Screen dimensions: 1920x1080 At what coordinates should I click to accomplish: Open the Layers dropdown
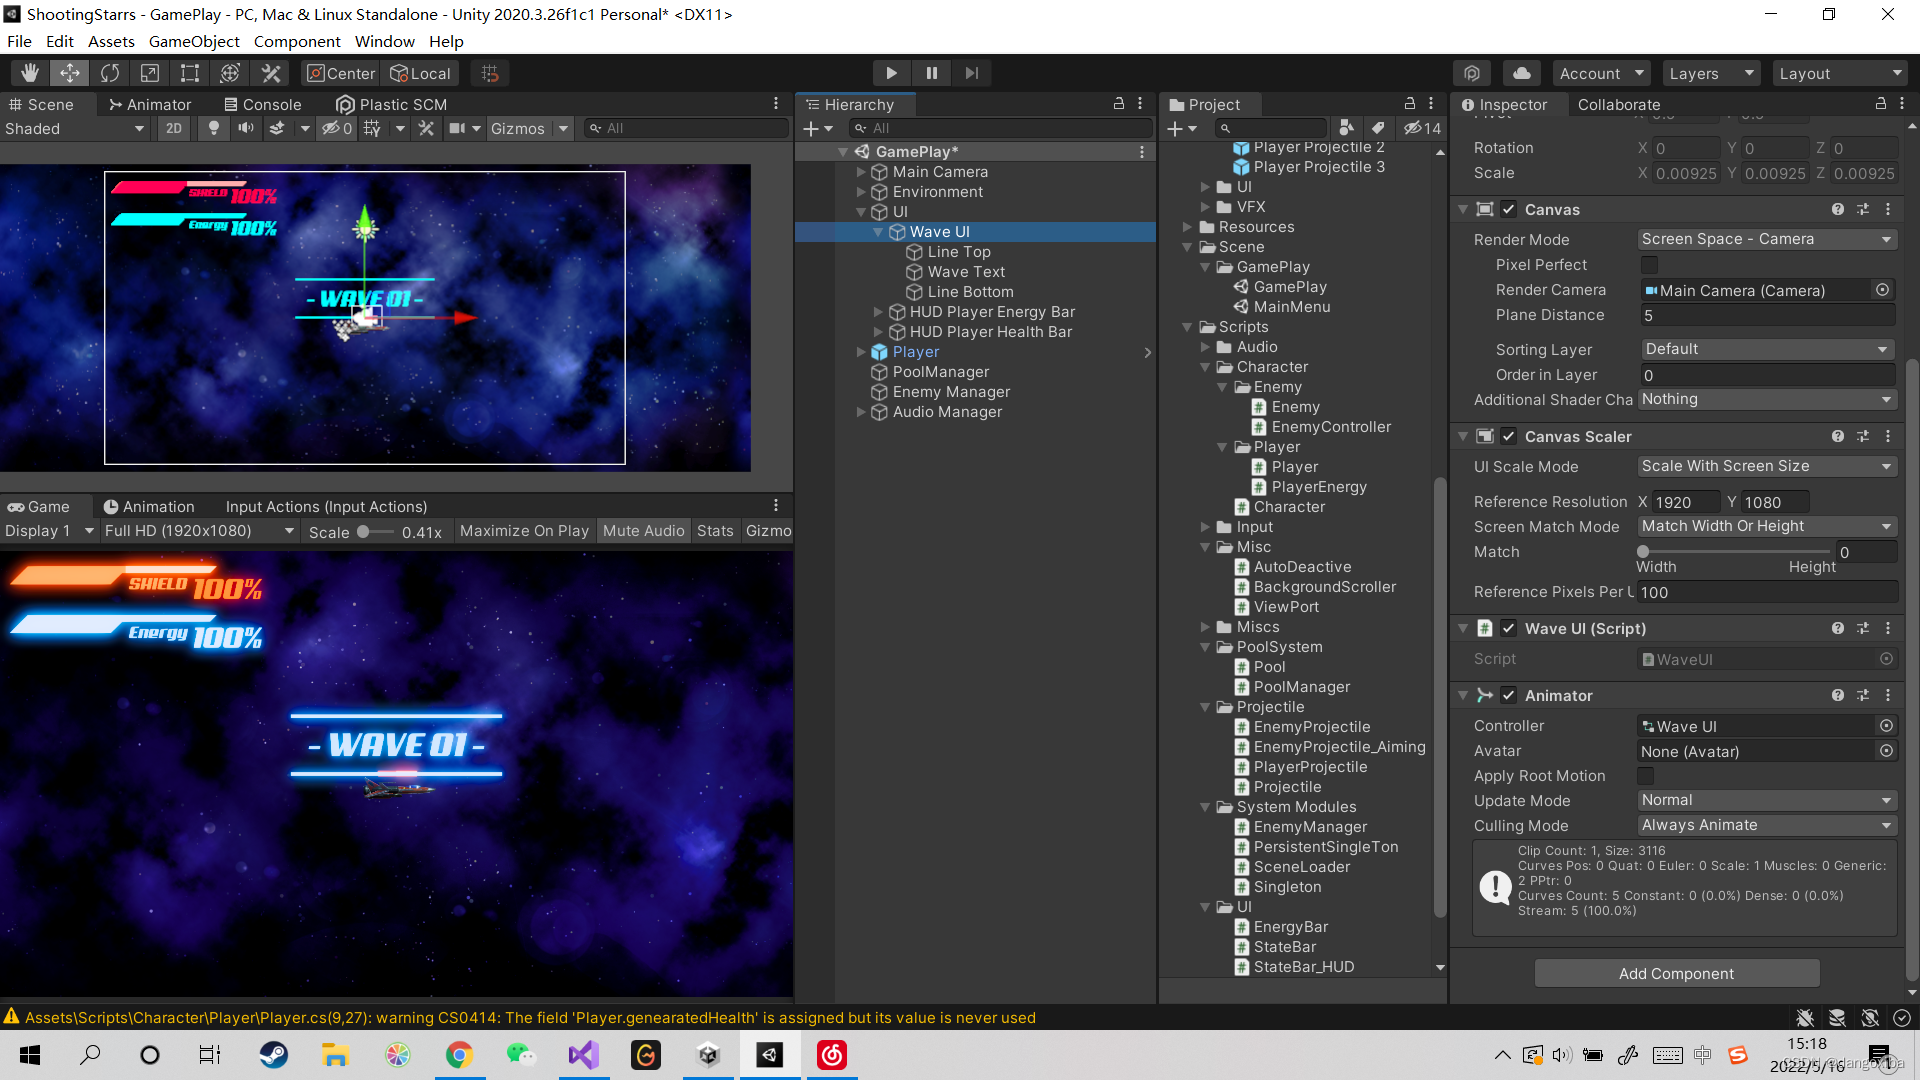click(1710, 73)
